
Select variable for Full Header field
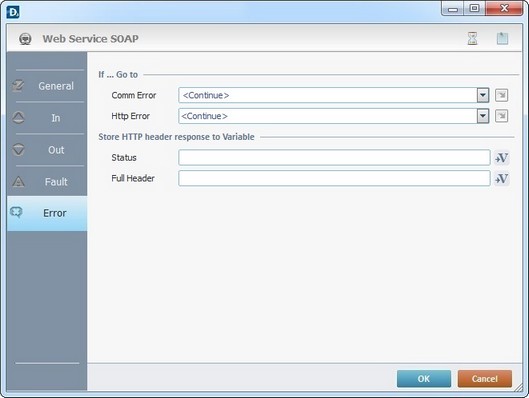tap(501, 179)
